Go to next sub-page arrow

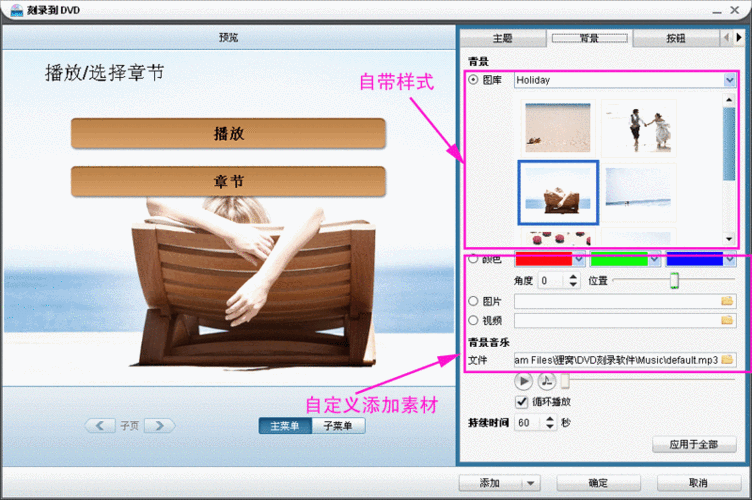pyautogui.click(x=160, y=426)
